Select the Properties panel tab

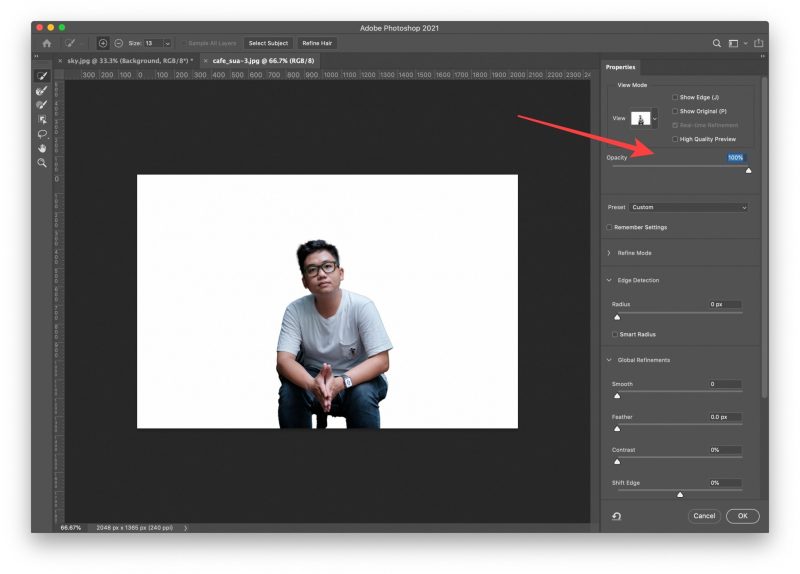(x=620, y=67)
